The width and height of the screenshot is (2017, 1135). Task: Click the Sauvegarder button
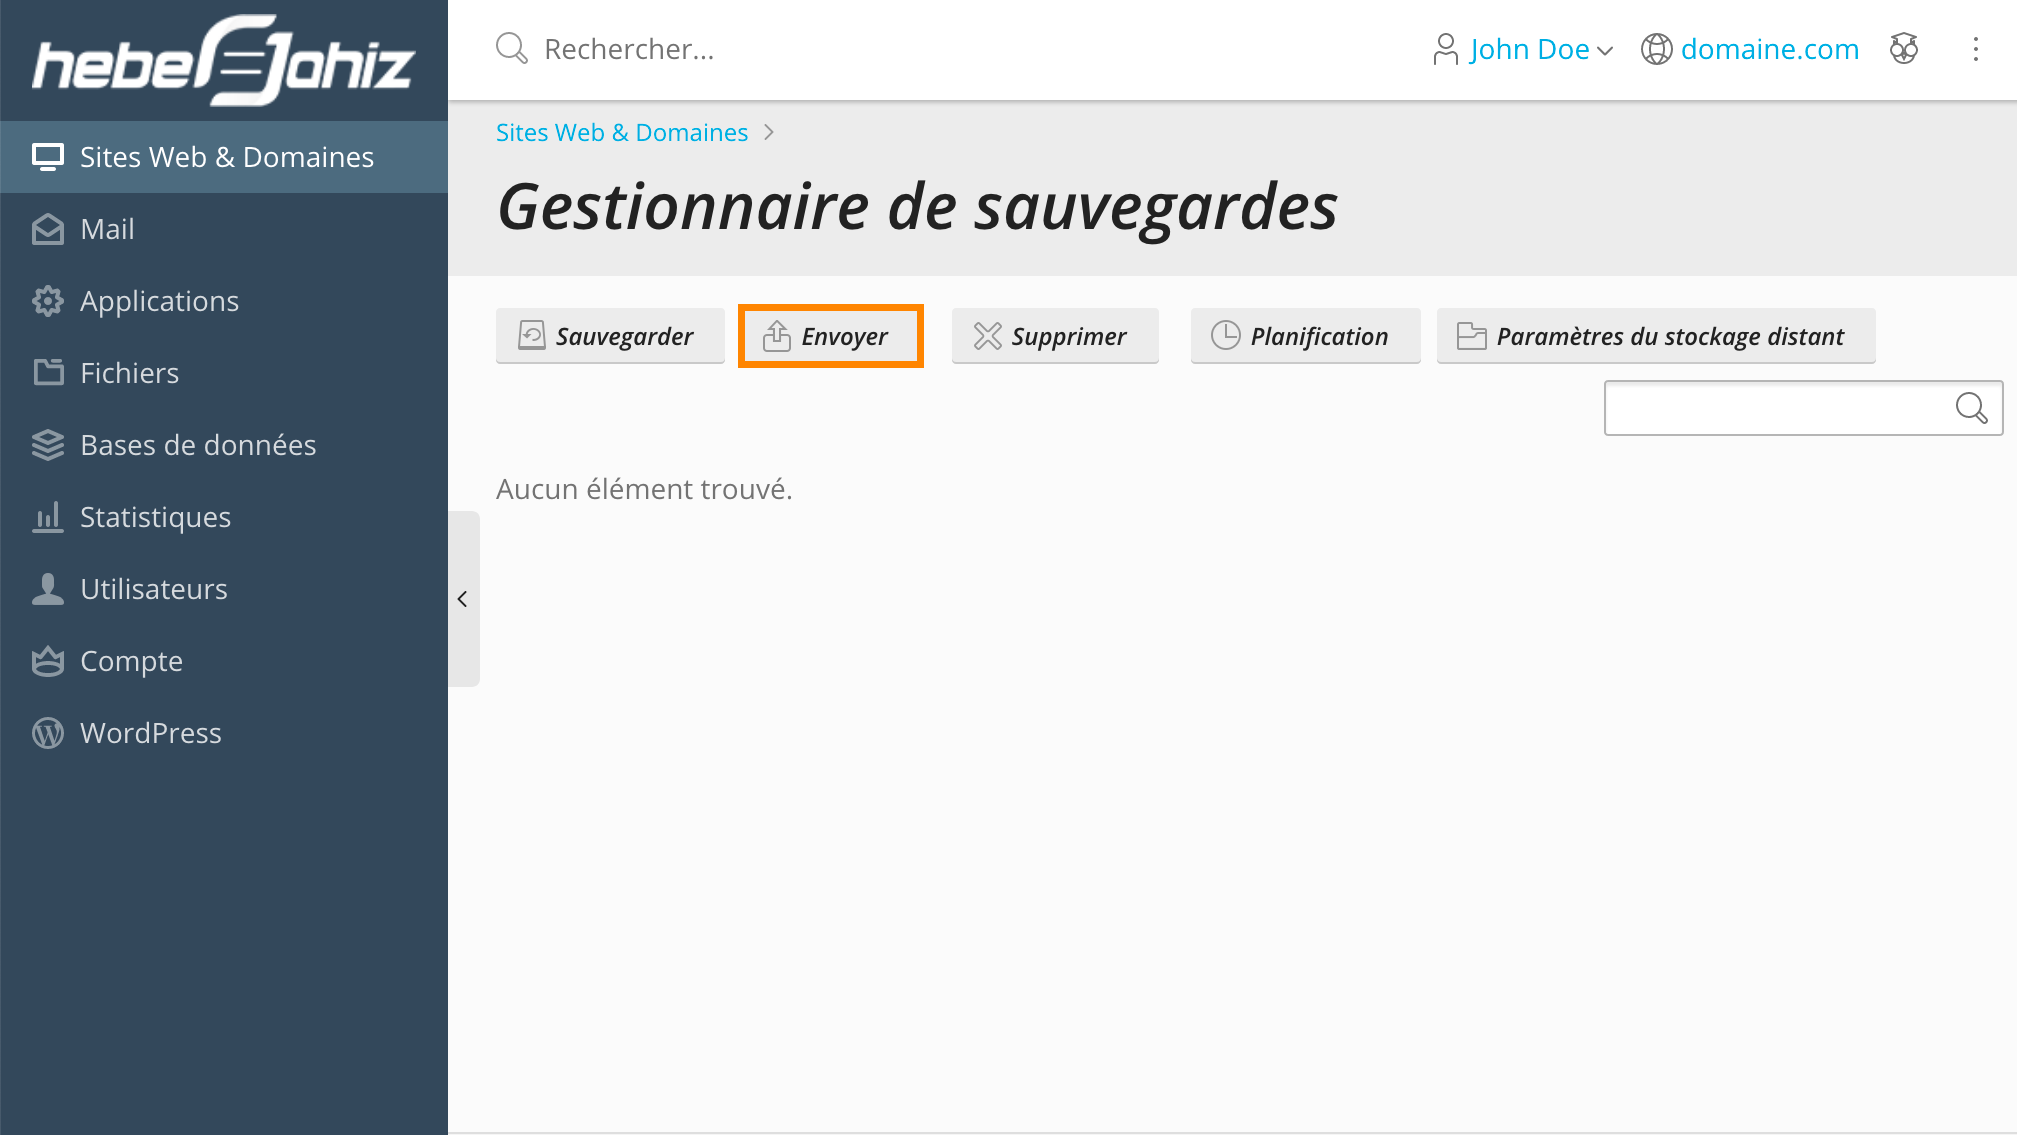(x=610, y=336)
